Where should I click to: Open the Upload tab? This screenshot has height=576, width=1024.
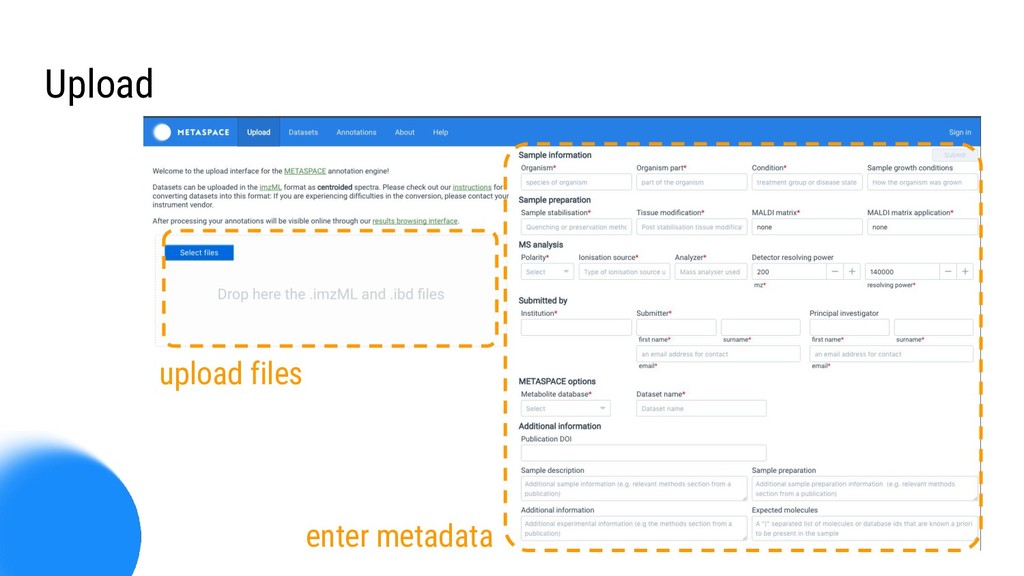tap(259, 132)
